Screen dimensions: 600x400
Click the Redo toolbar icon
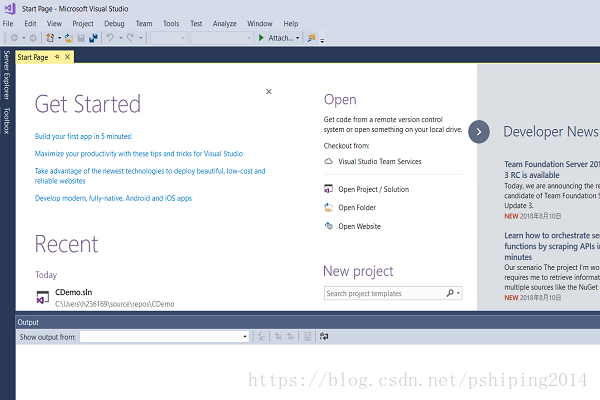(130, 38)
